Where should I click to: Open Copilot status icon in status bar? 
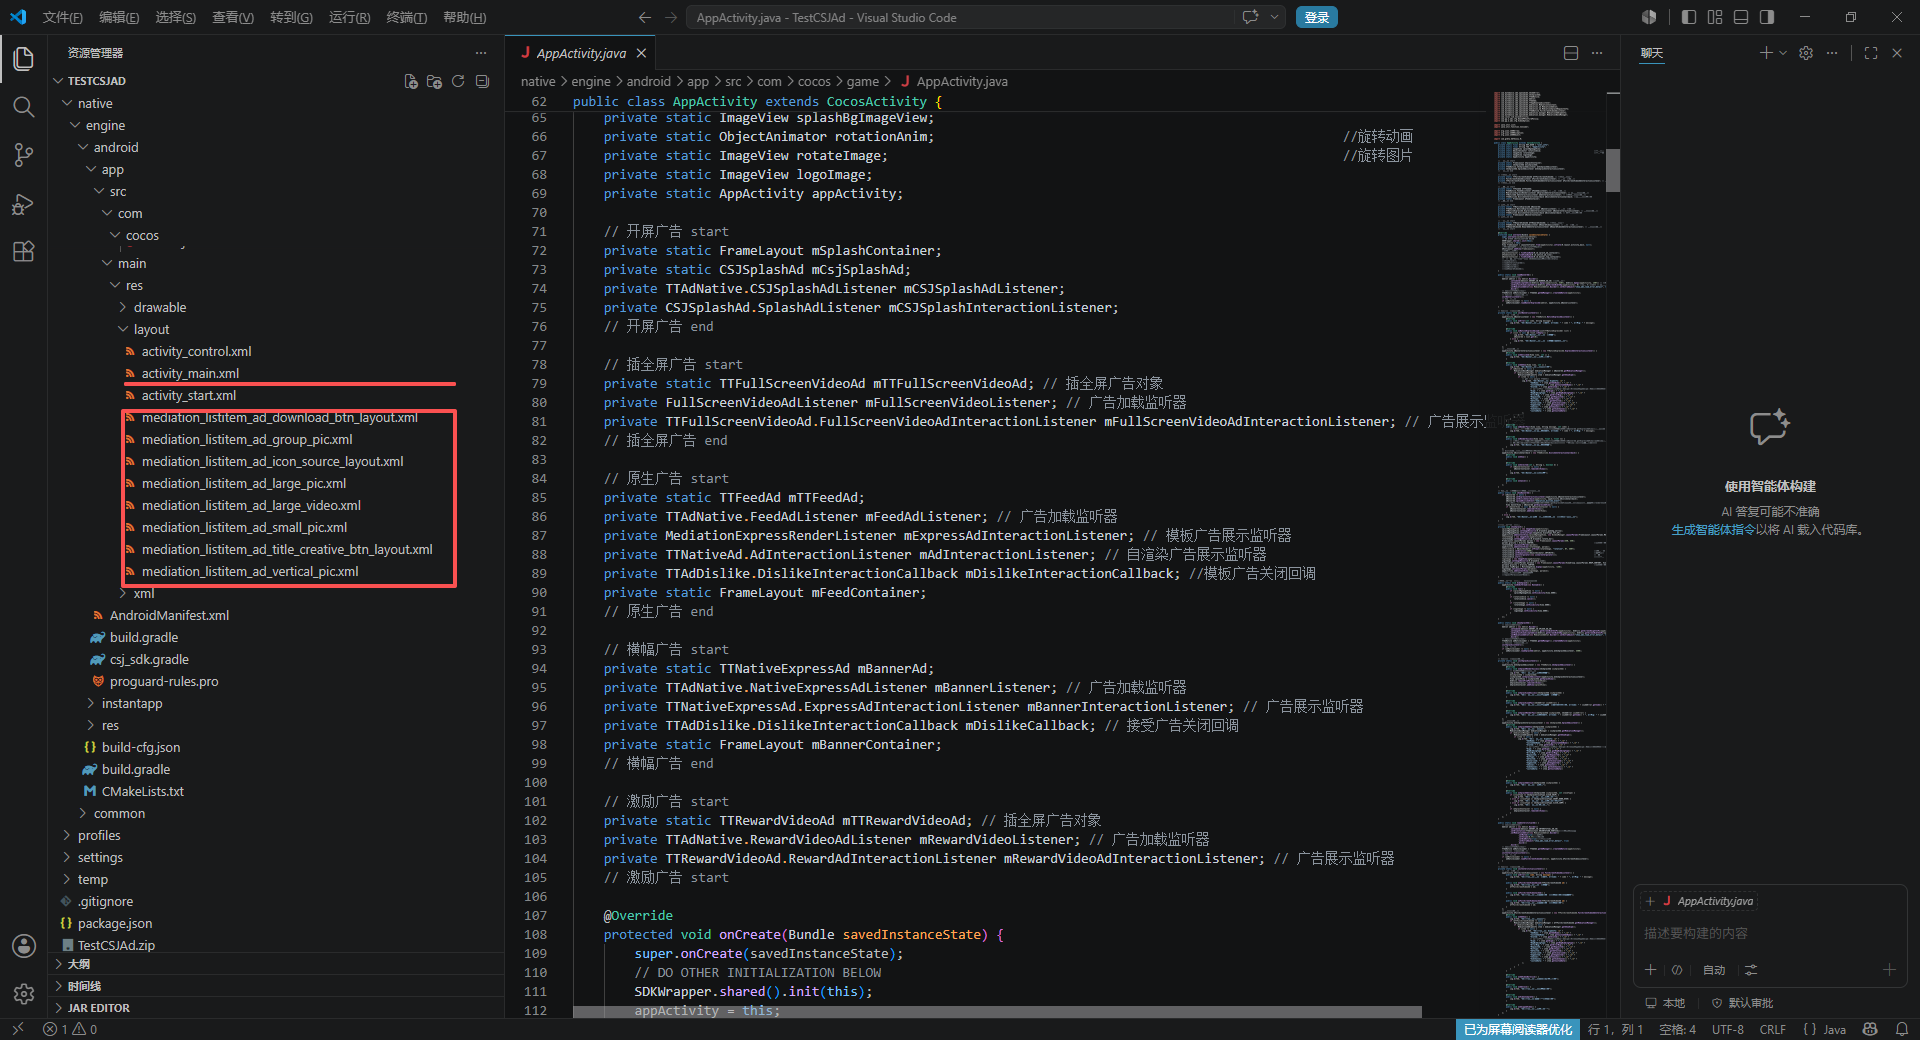click(1870, 1029)
